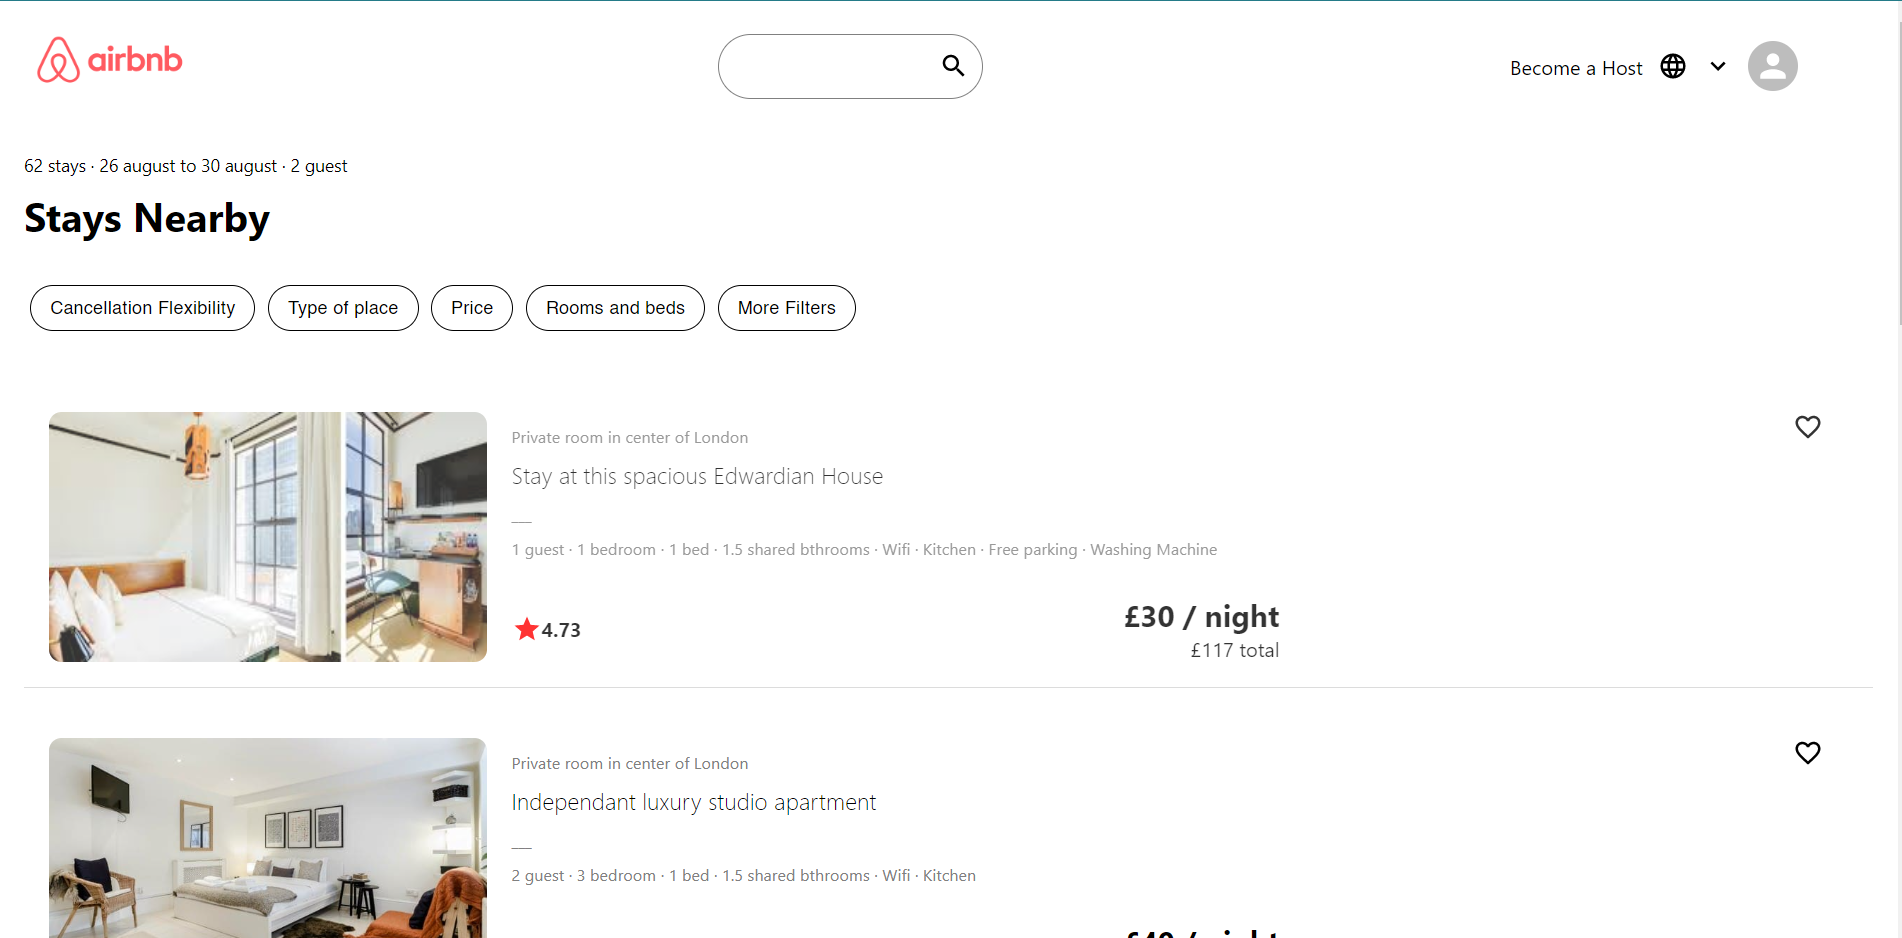The width and height of the screenshot is (1902, 938).
Task: Favorite the luxury studio apartment with heart icon
Action: pos(1807,752)
